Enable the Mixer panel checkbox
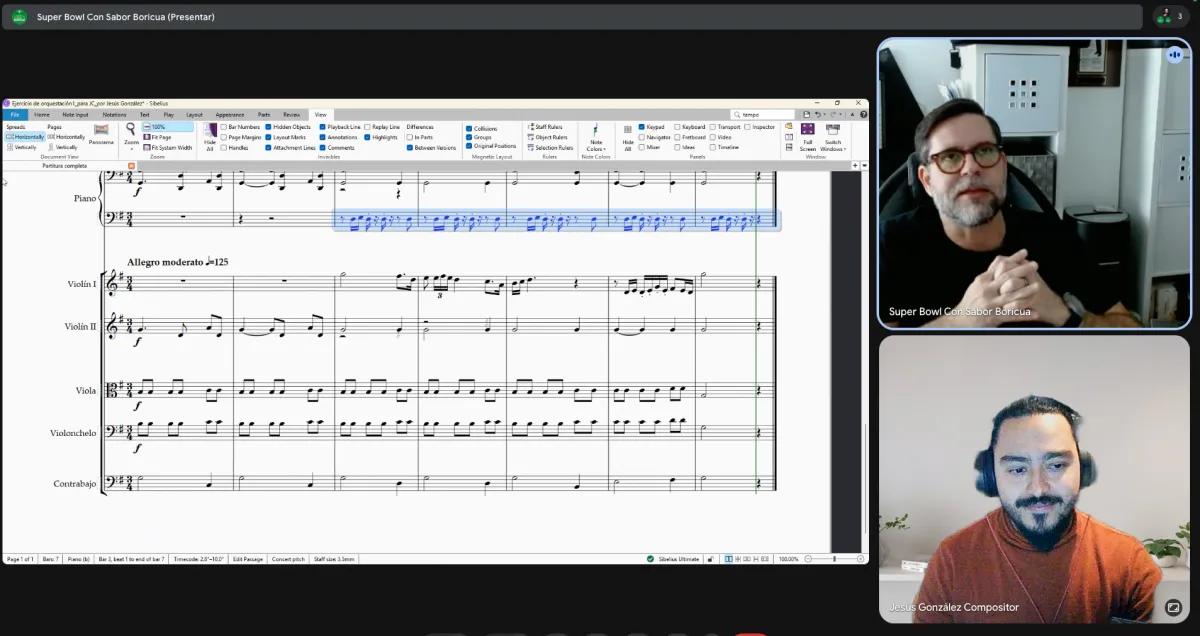The width and height of the screenshot is (1200, 636). tap(642, 147)
